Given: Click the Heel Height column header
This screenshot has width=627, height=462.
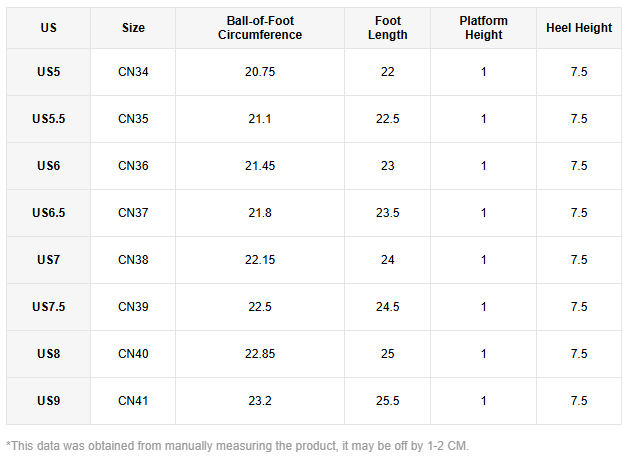Looking at the screenshot, I should pyautogui.click(x=579, y=28).
